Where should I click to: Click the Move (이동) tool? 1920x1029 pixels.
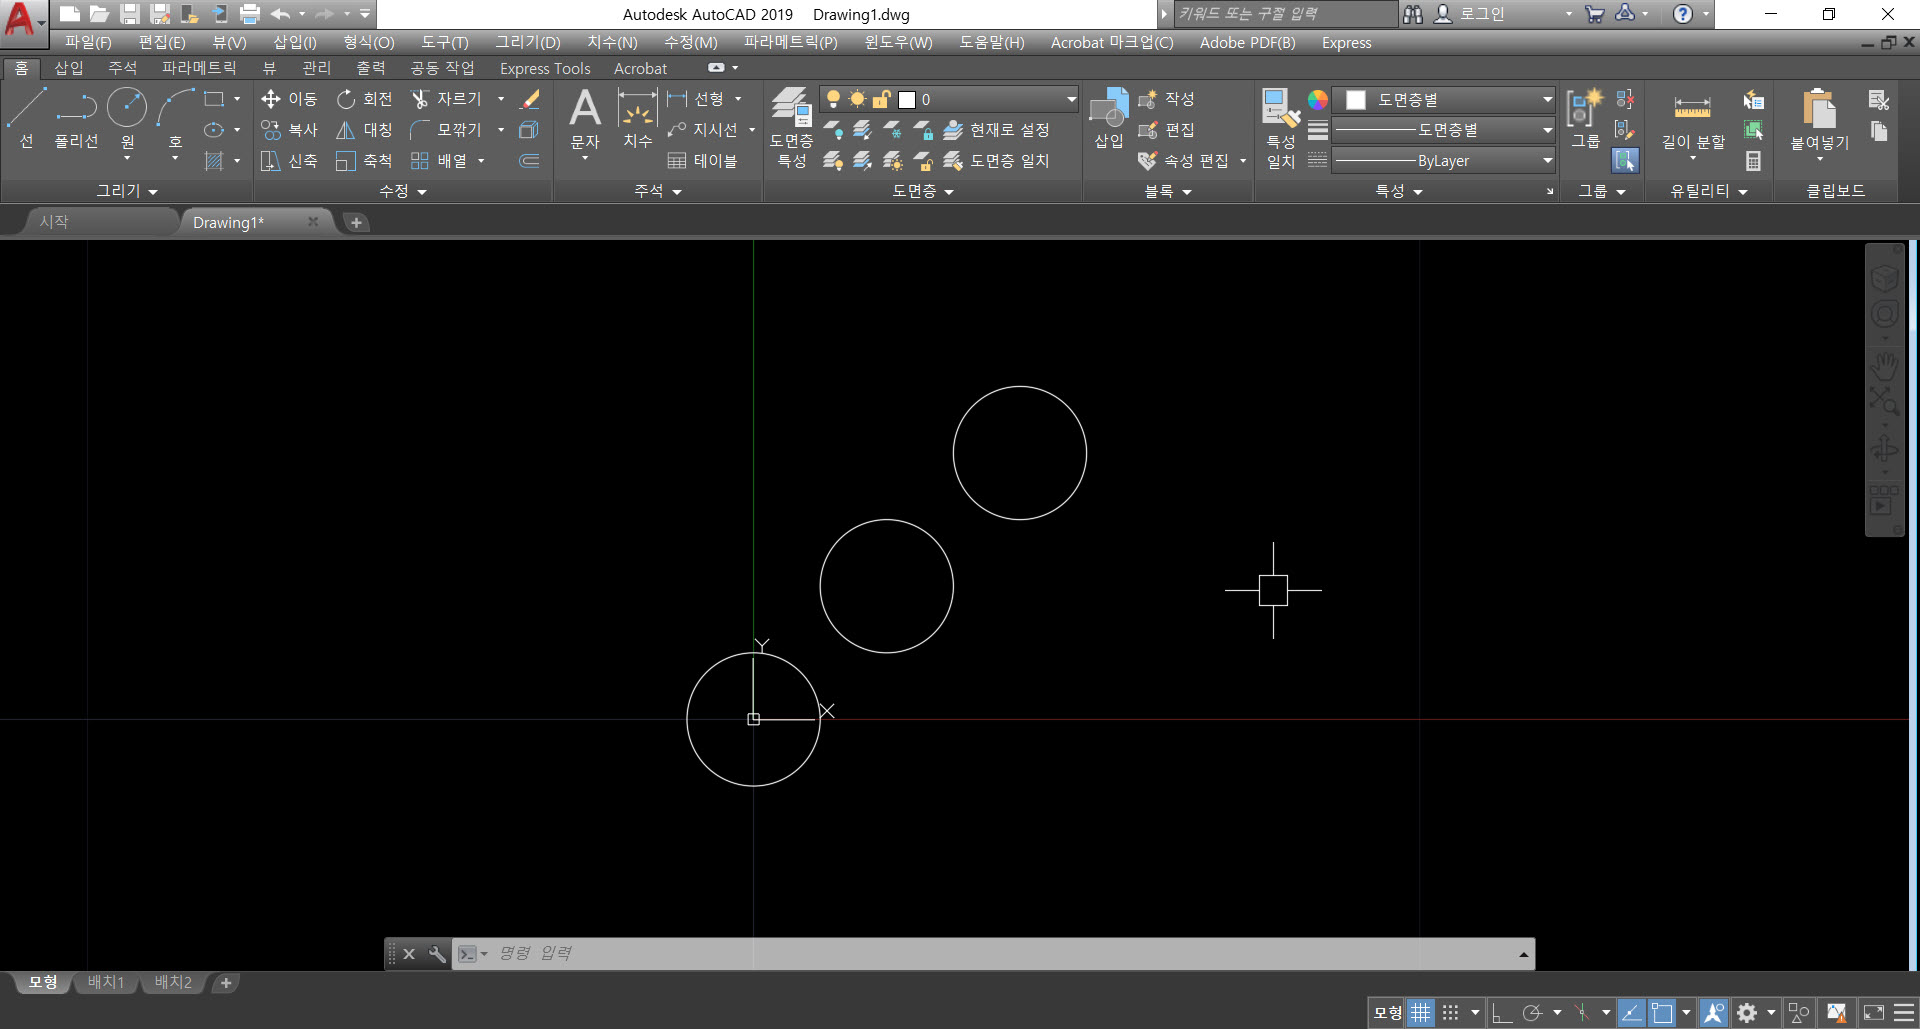pos(289,99)
